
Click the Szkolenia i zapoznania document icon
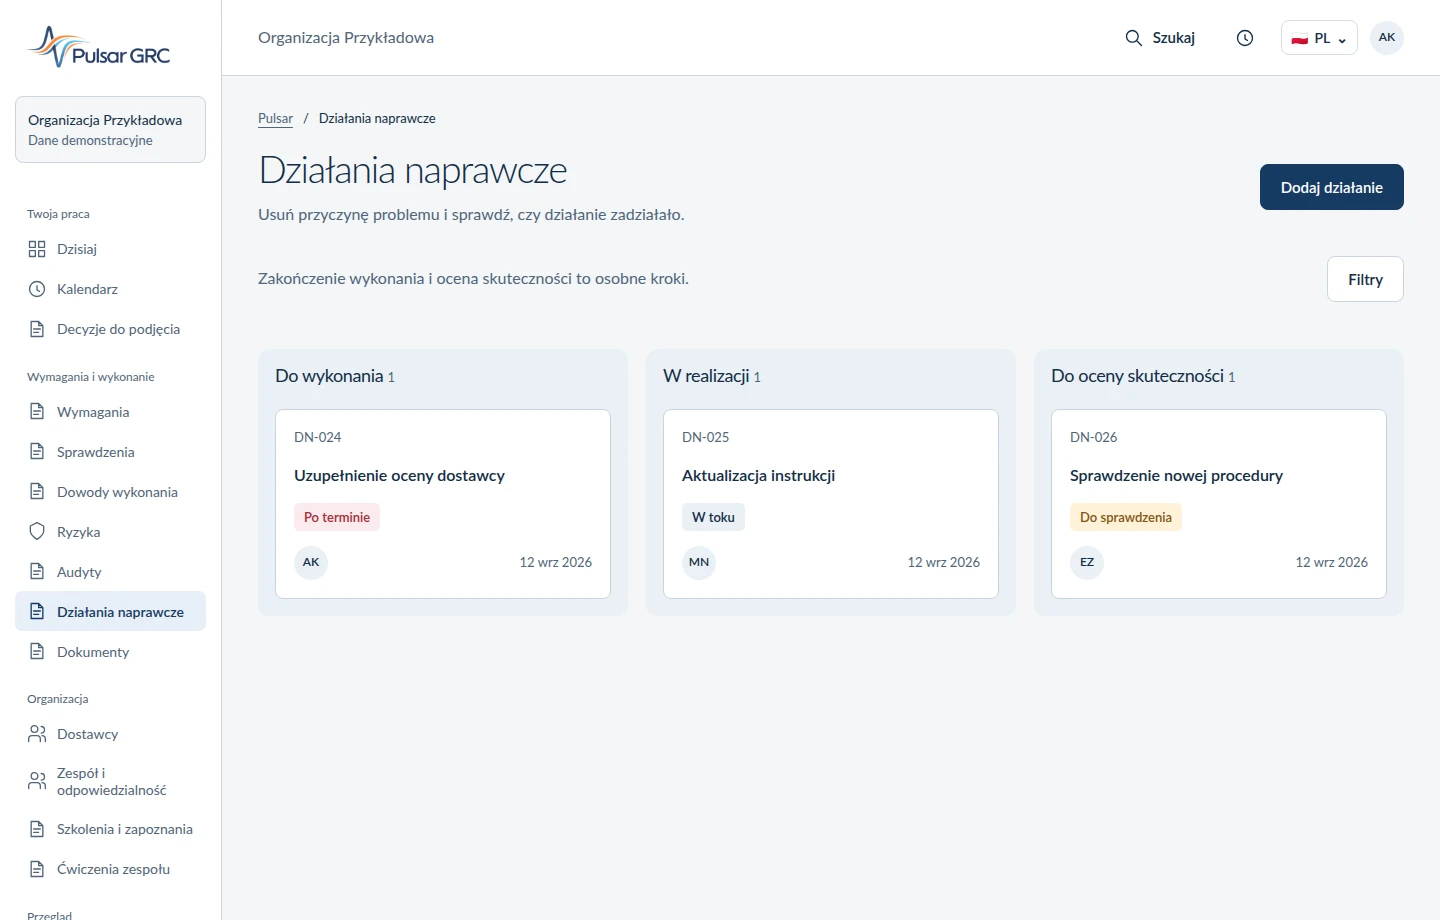tap(37, 829)
